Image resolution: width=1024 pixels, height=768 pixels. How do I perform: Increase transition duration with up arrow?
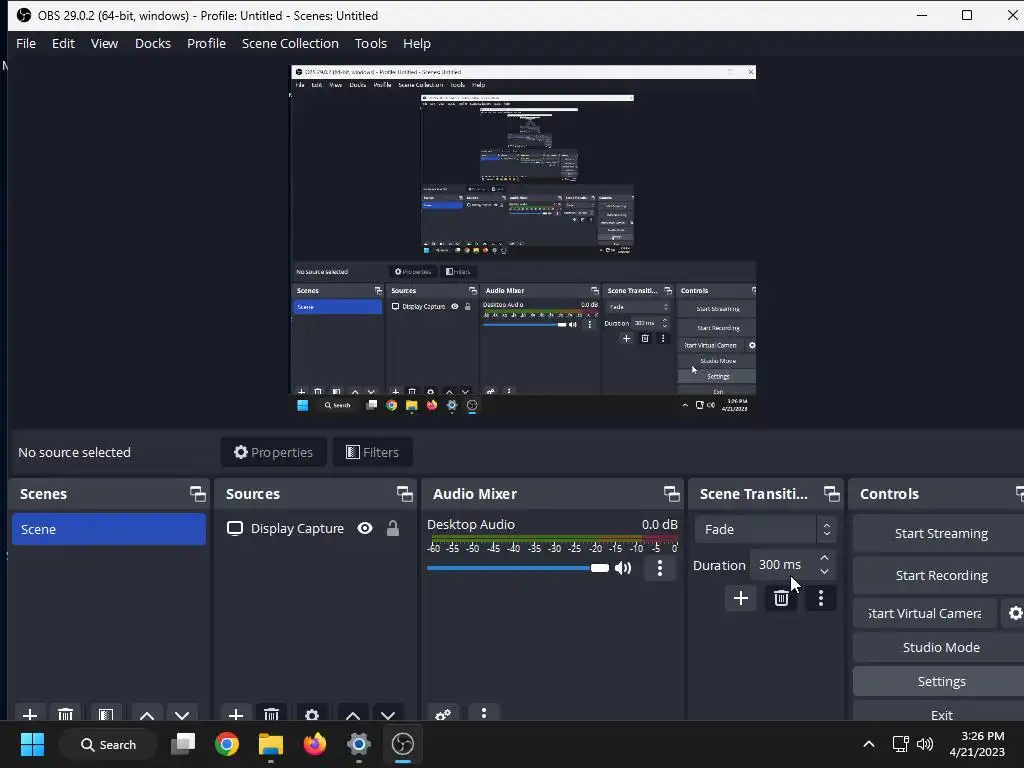pos(824,558)
